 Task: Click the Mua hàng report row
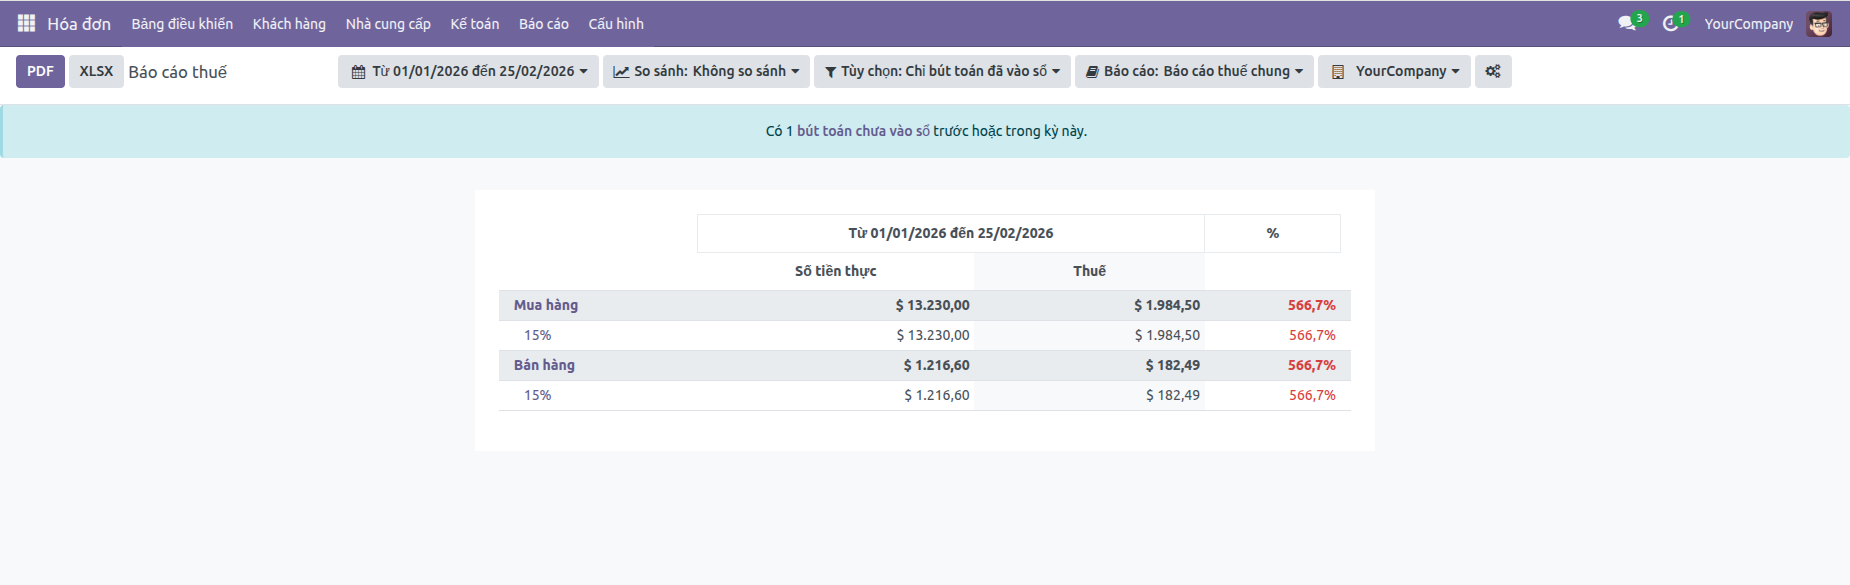tap(546, 305)
